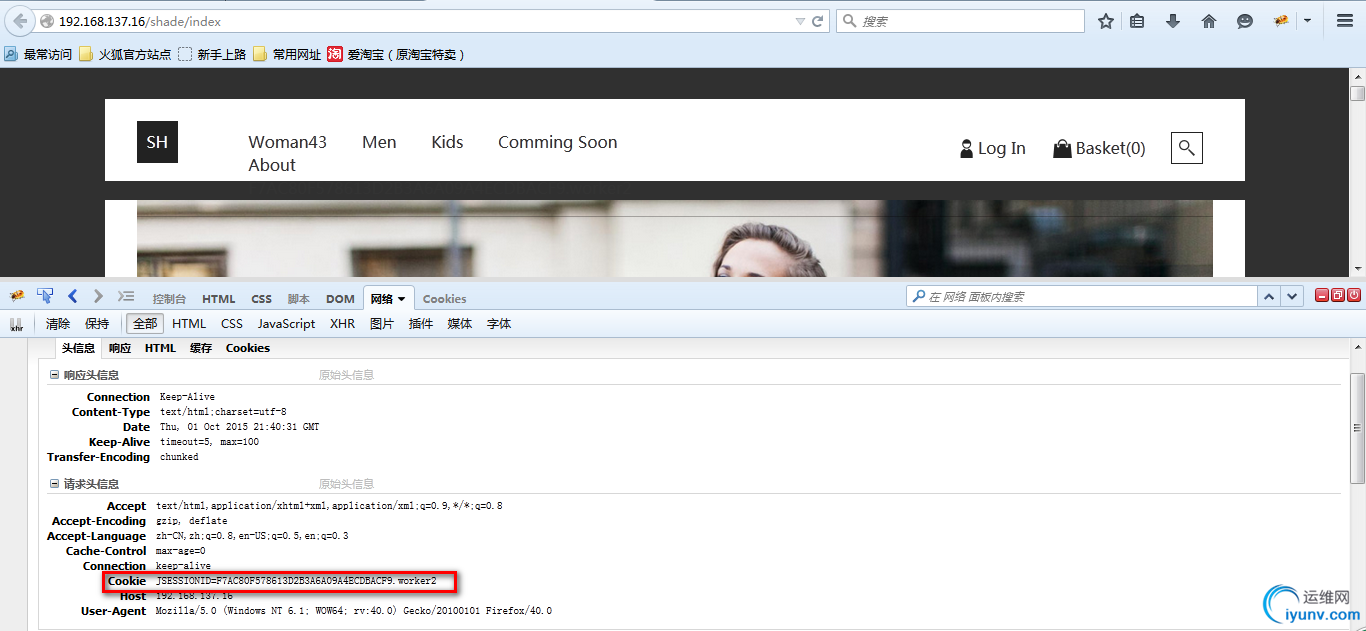Filter network requests by XHR
This screenshot has width=1366, height=631.
[343, 324]
